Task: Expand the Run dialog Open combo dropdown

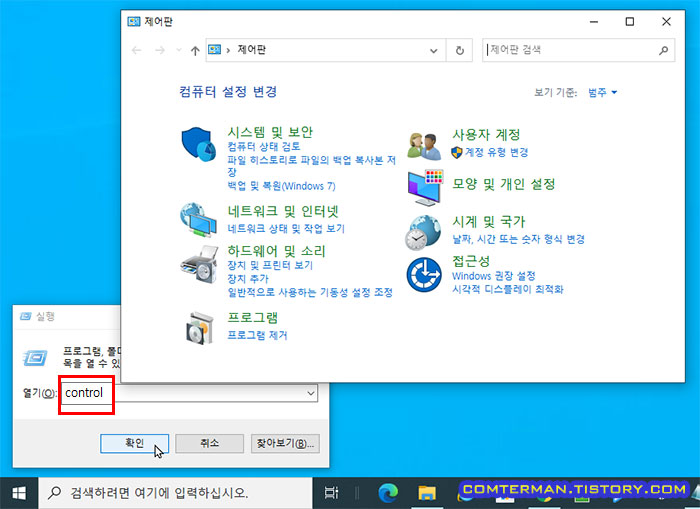Action: pyautogui.click(x=311, y=393)
